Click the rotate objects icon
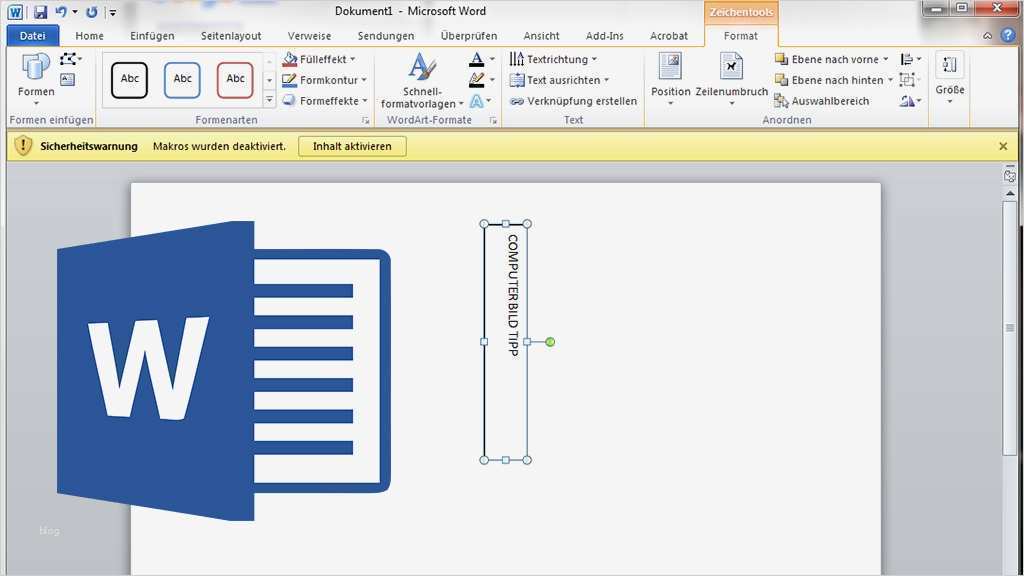This screenshot has width=1024, height=576. (x=906, y=101)
